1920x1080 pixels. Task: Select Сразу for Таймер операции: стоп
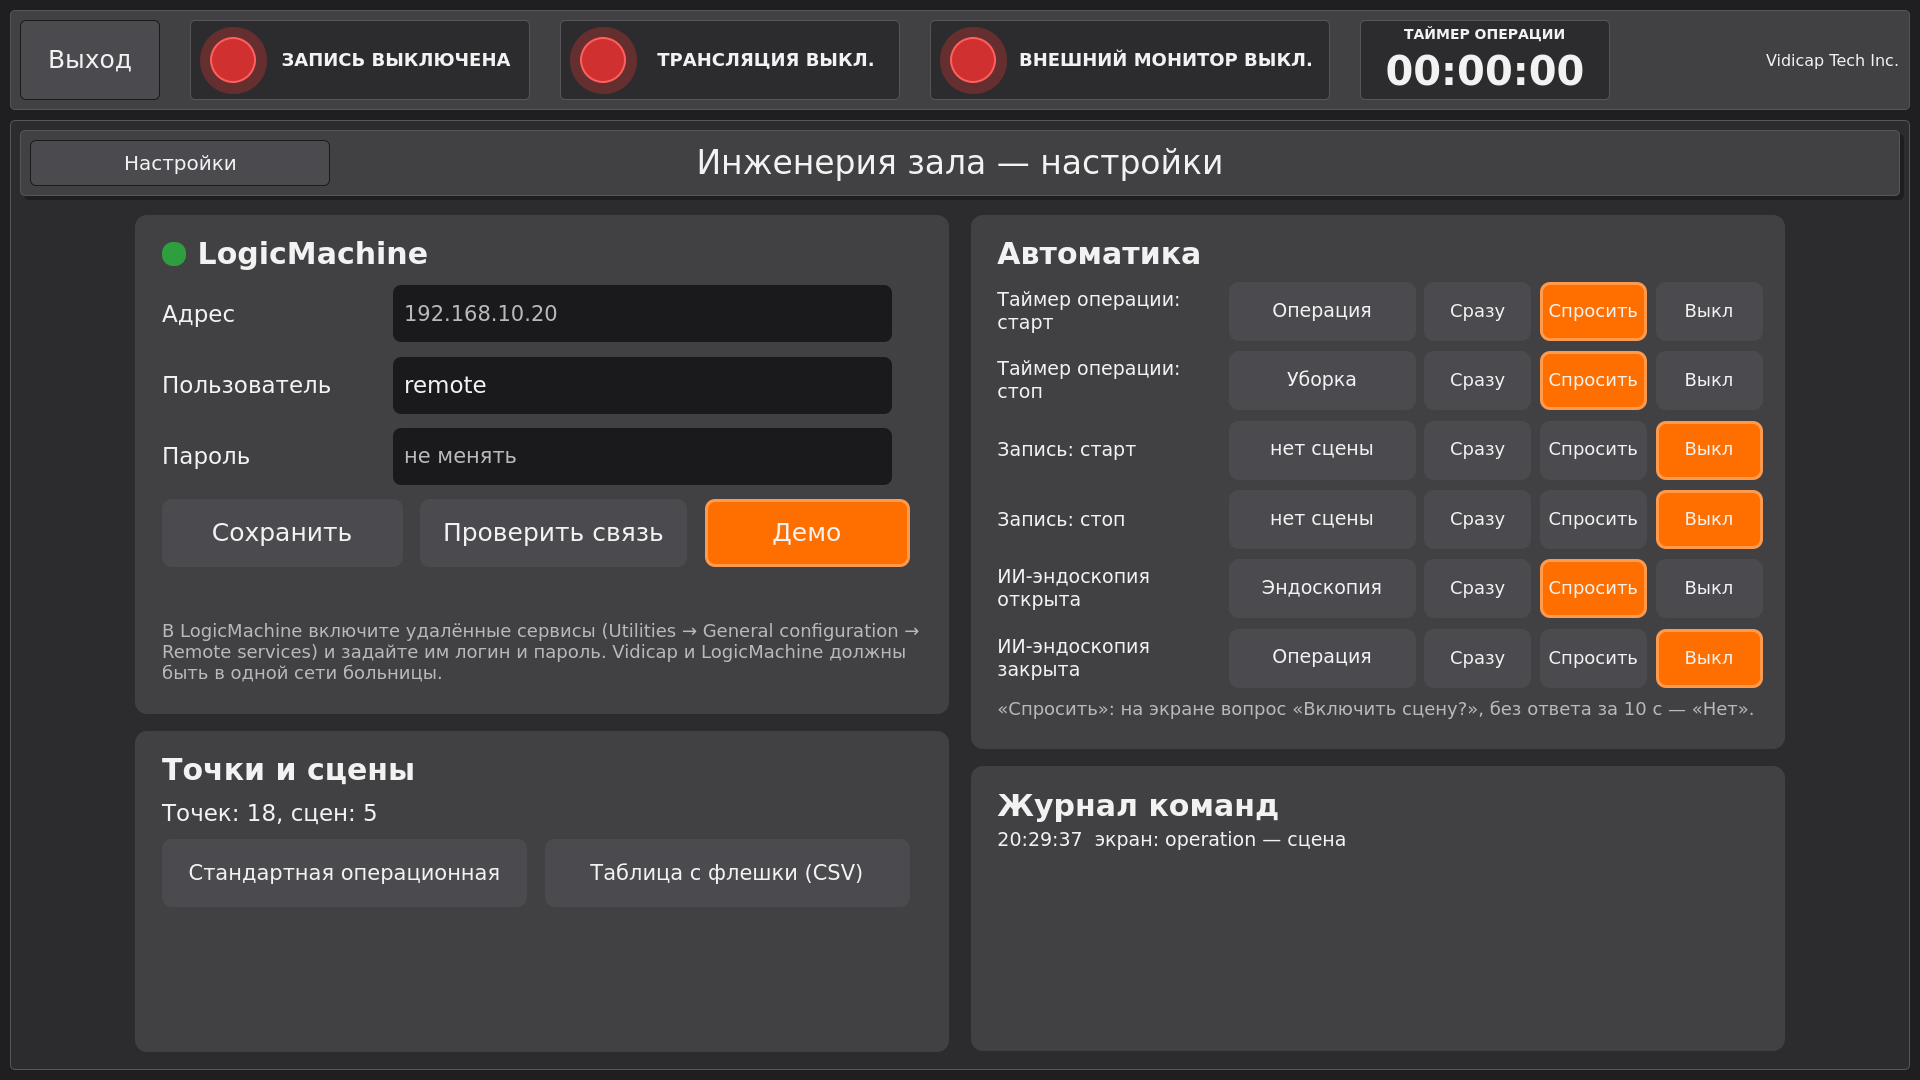(1477, 380)
